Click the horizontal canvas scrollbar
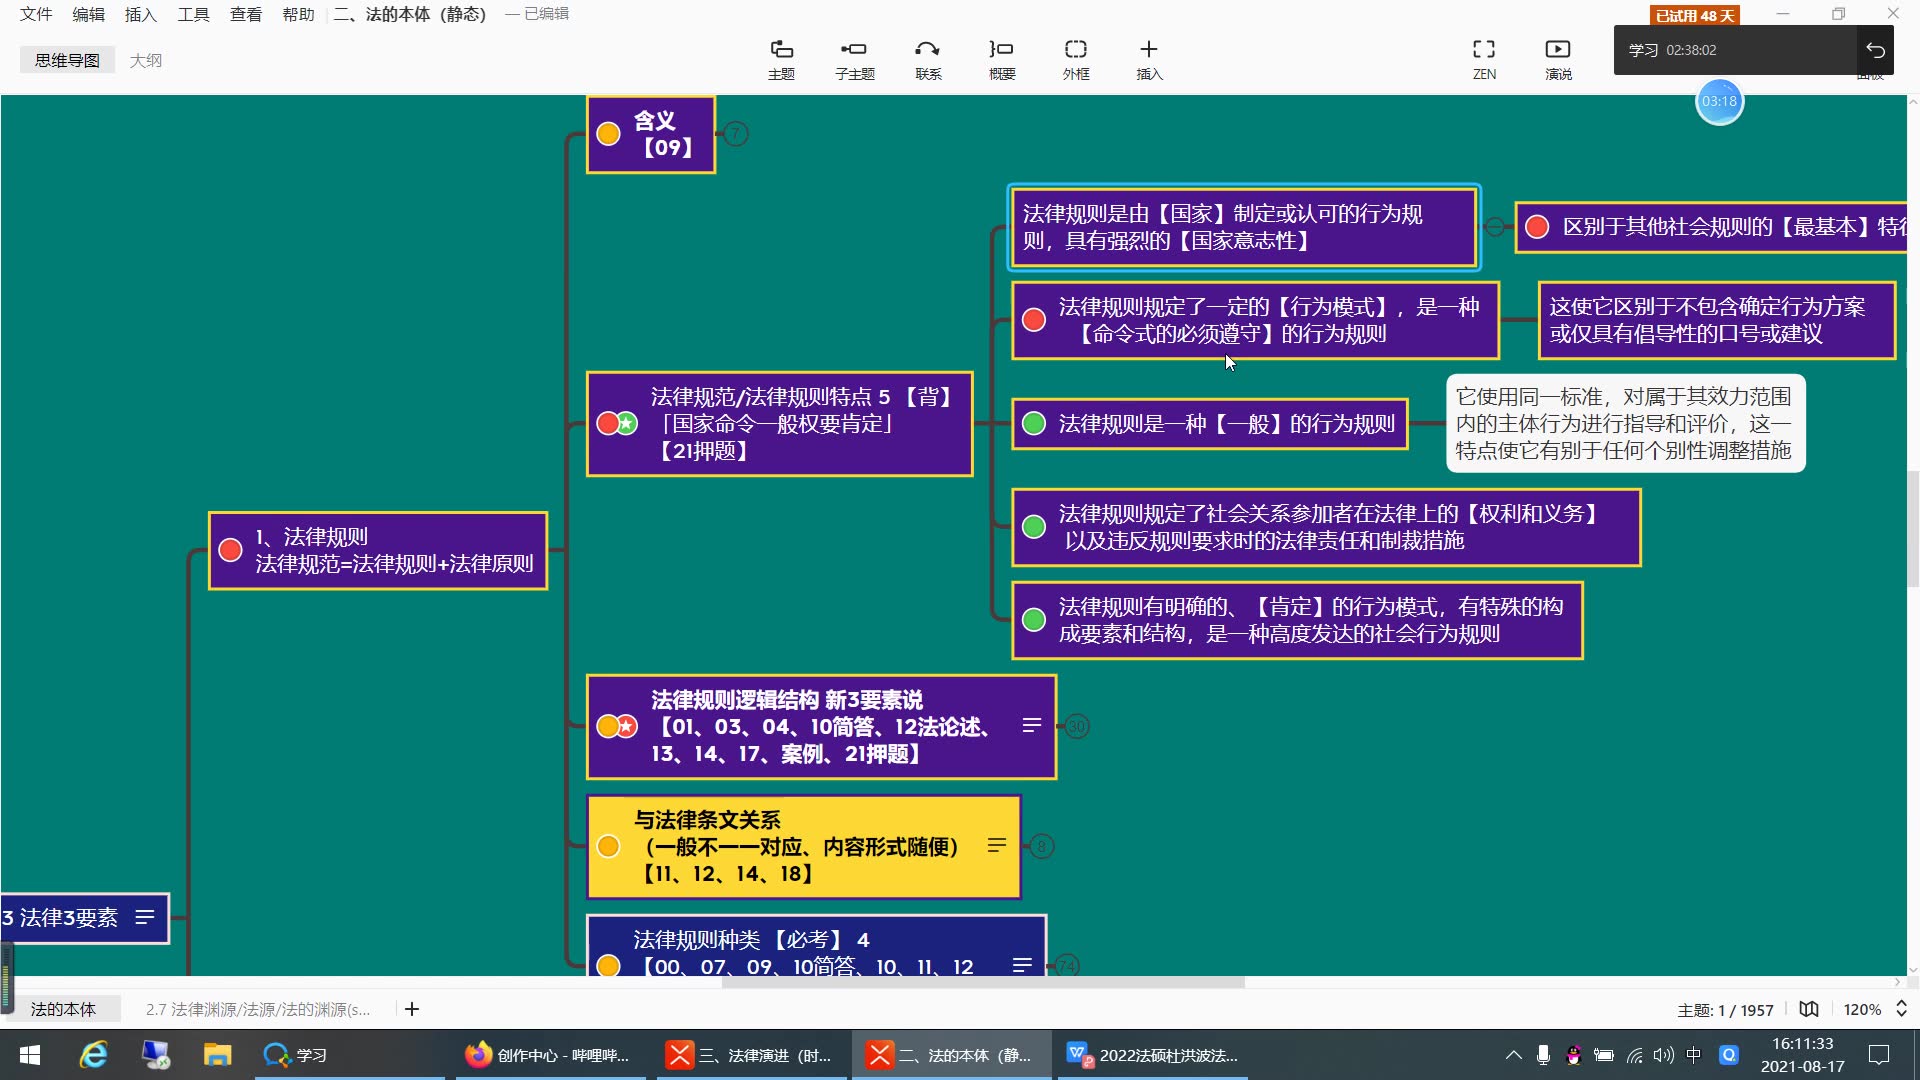This screenshot has width=1920, height=1080. (983, 983)
